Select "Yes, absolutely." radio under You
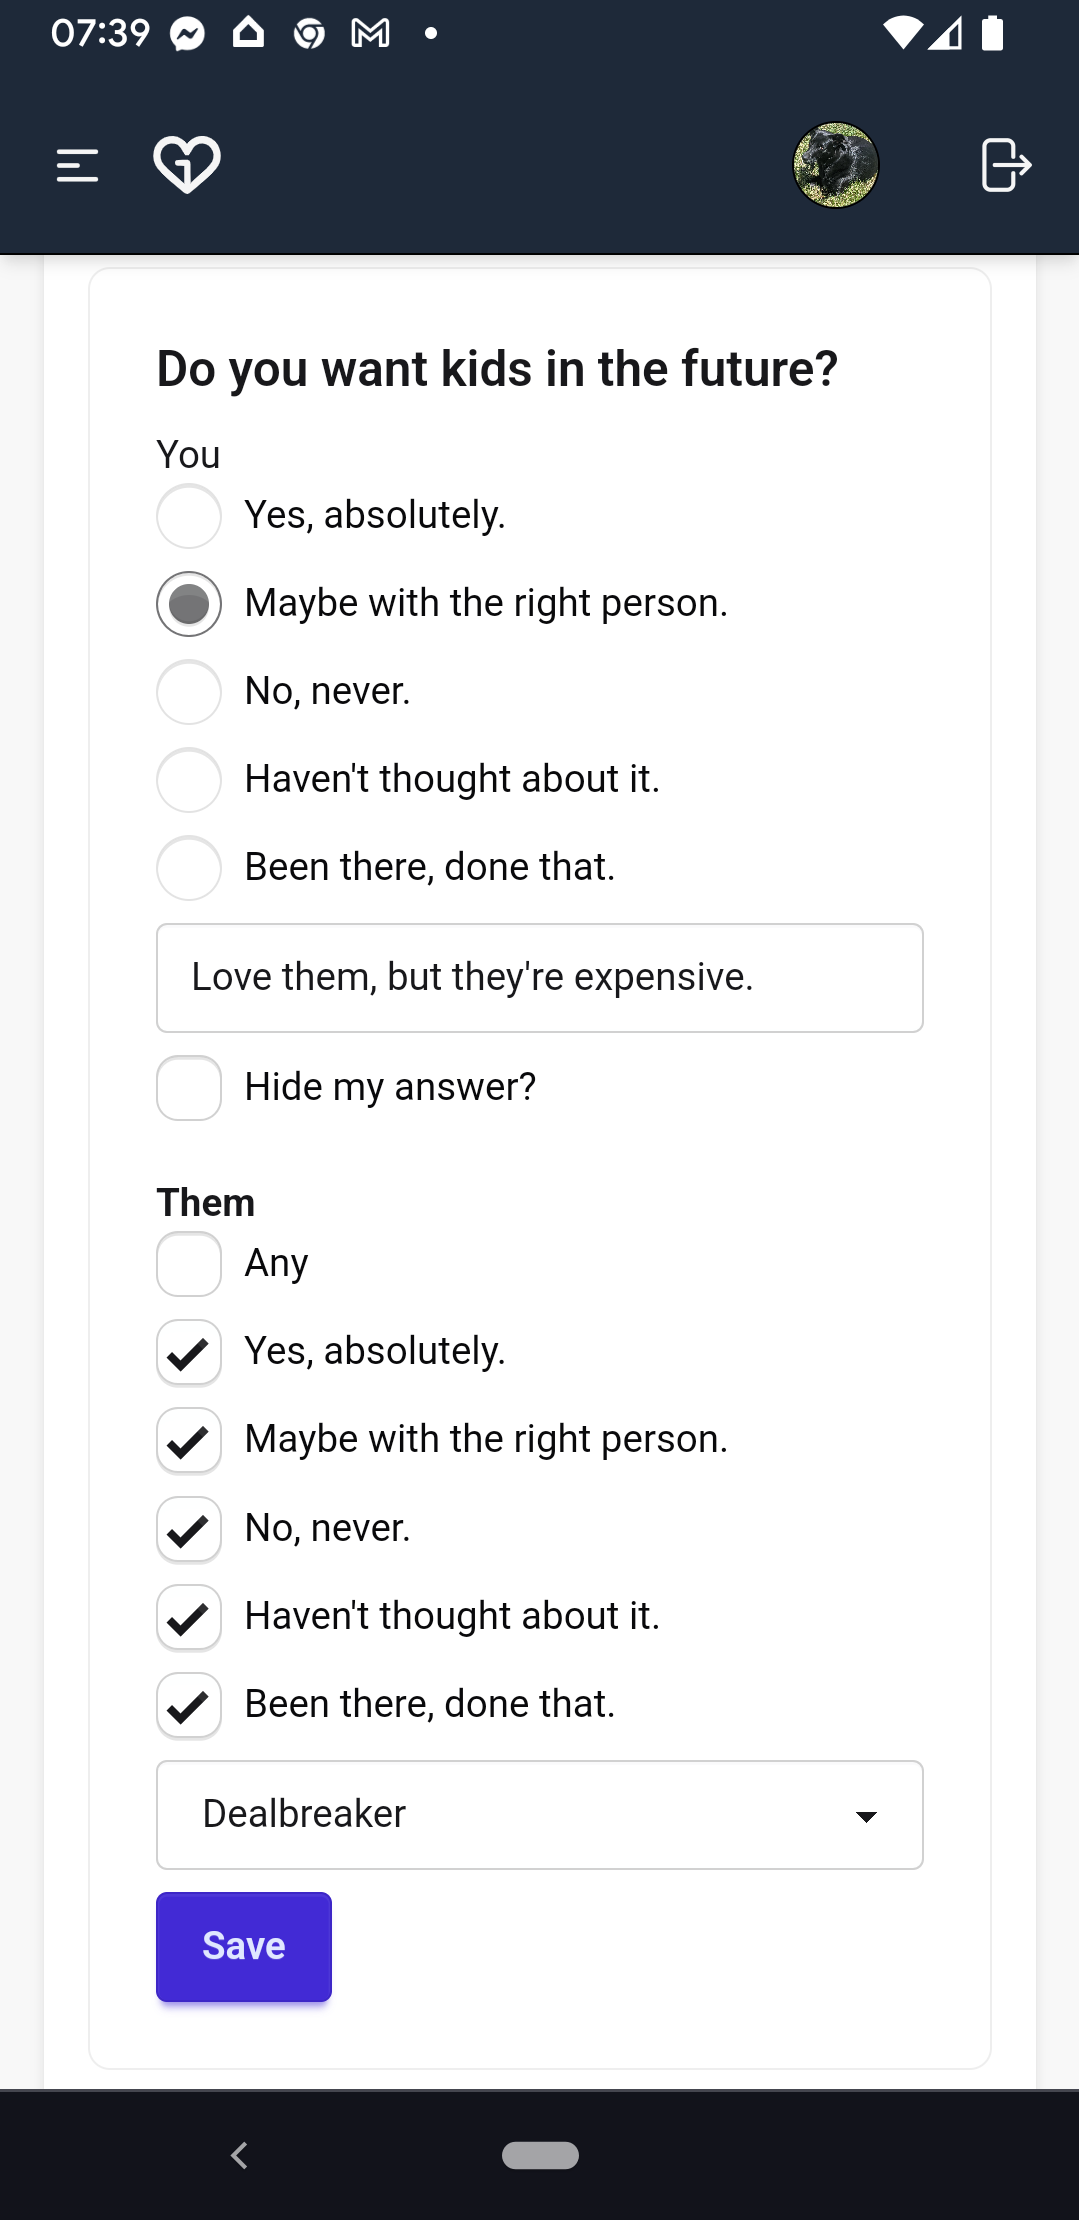Screen dimensions: 1079x2220 click(189, 516)
